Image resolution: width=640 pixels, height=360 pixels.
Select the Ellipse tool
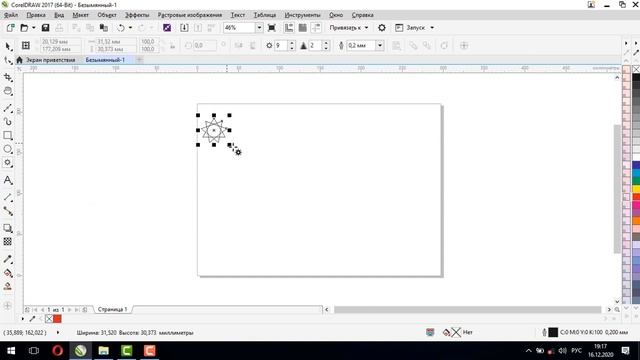click(8, 149)
